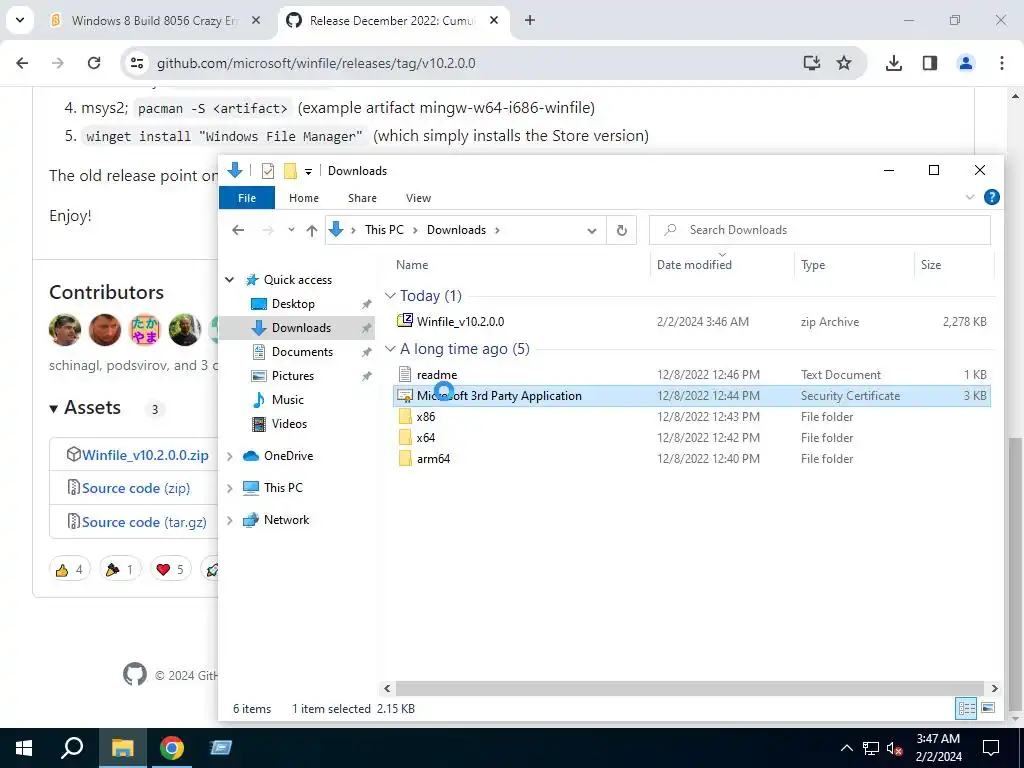Viewport: 1024px width, 768px height.
Task: Expand Network tree node
Action: pos(230,520)
